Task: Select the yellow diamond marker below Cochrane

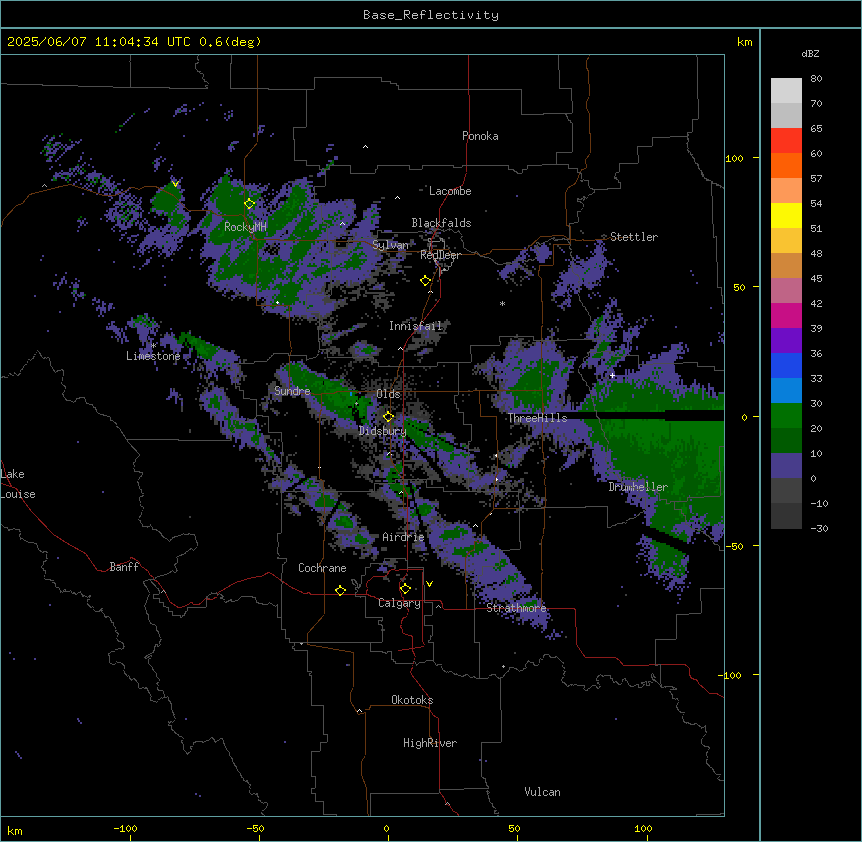Action: pos(340,591)
